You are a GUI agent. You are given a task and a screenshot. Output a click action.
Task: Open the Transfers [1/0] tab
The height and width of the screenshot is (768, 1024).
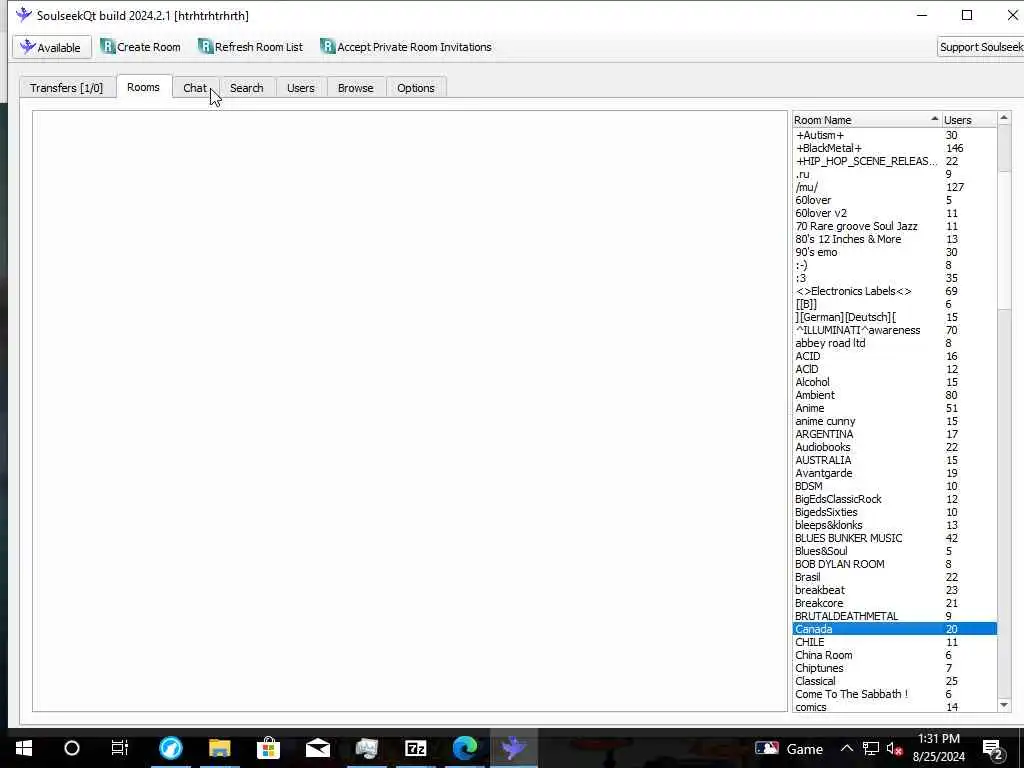point(67,88)
